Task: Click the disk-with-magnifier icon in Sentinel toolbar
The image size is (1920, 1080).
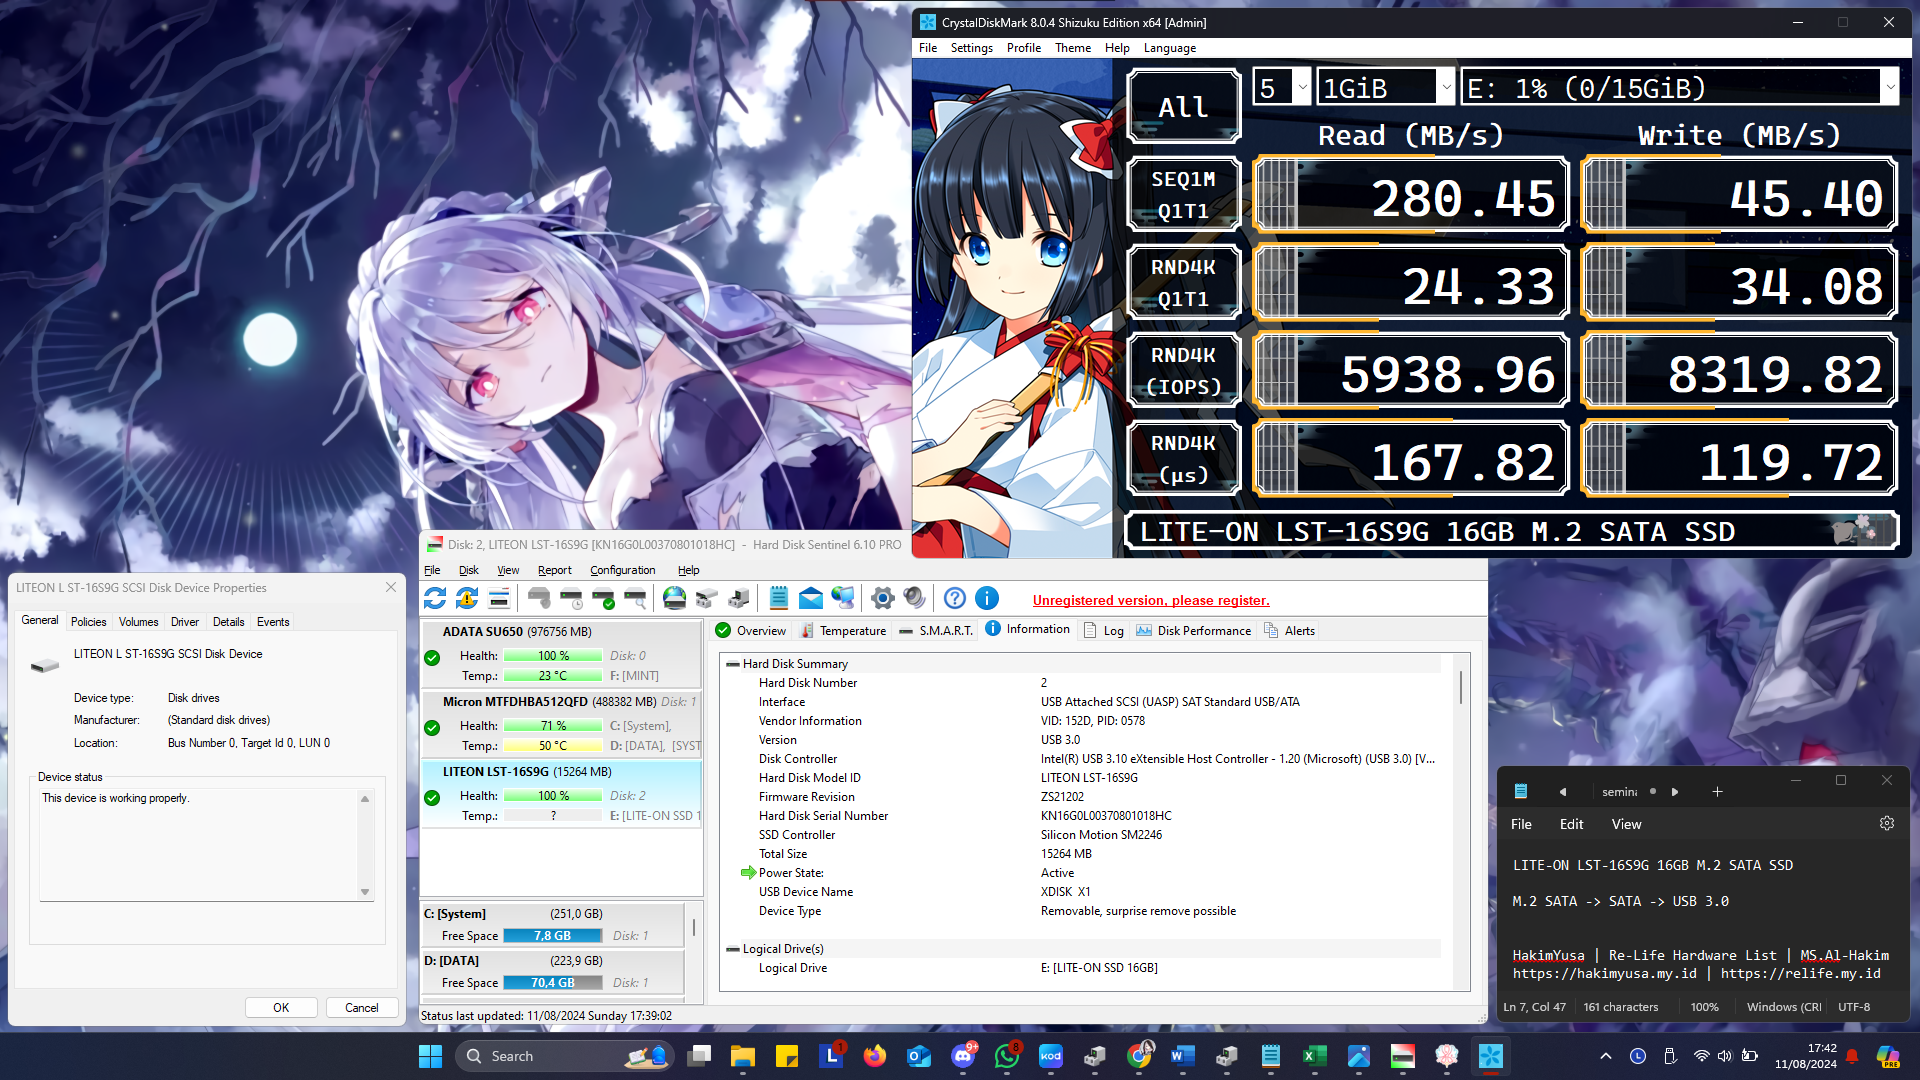Action: point(635,598)
